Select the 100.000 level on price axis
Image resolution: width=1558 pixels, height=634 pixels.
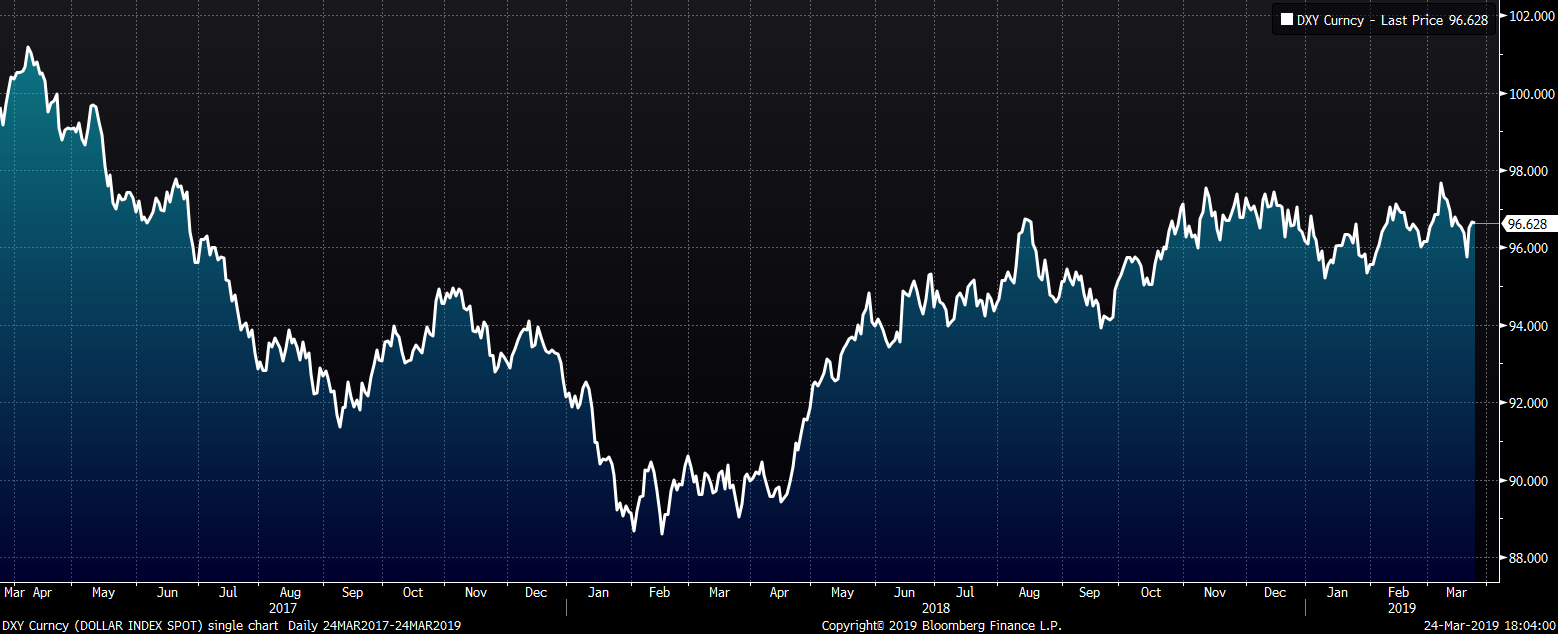pos(1528,94)
